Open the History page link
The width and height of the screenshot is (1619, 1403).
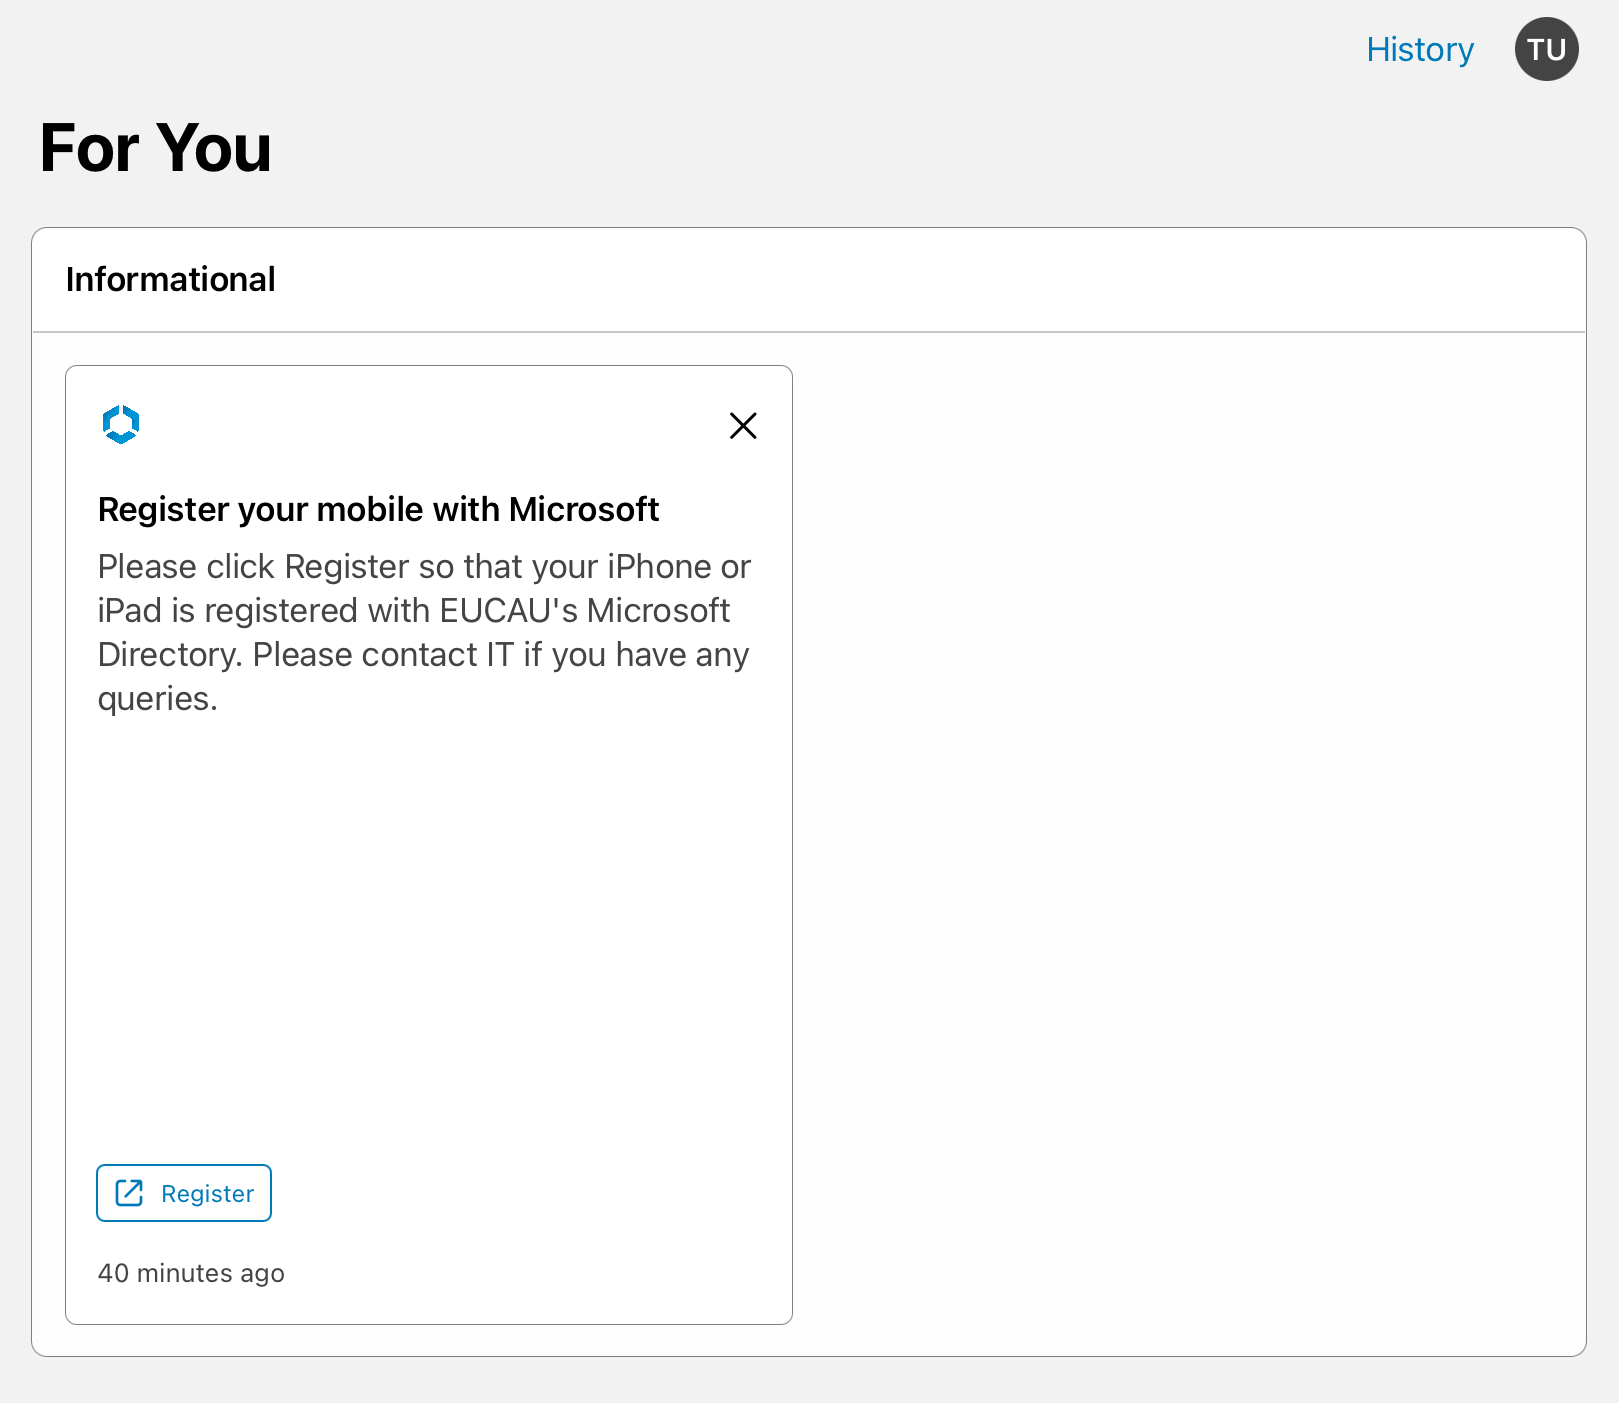[1419, 50]
